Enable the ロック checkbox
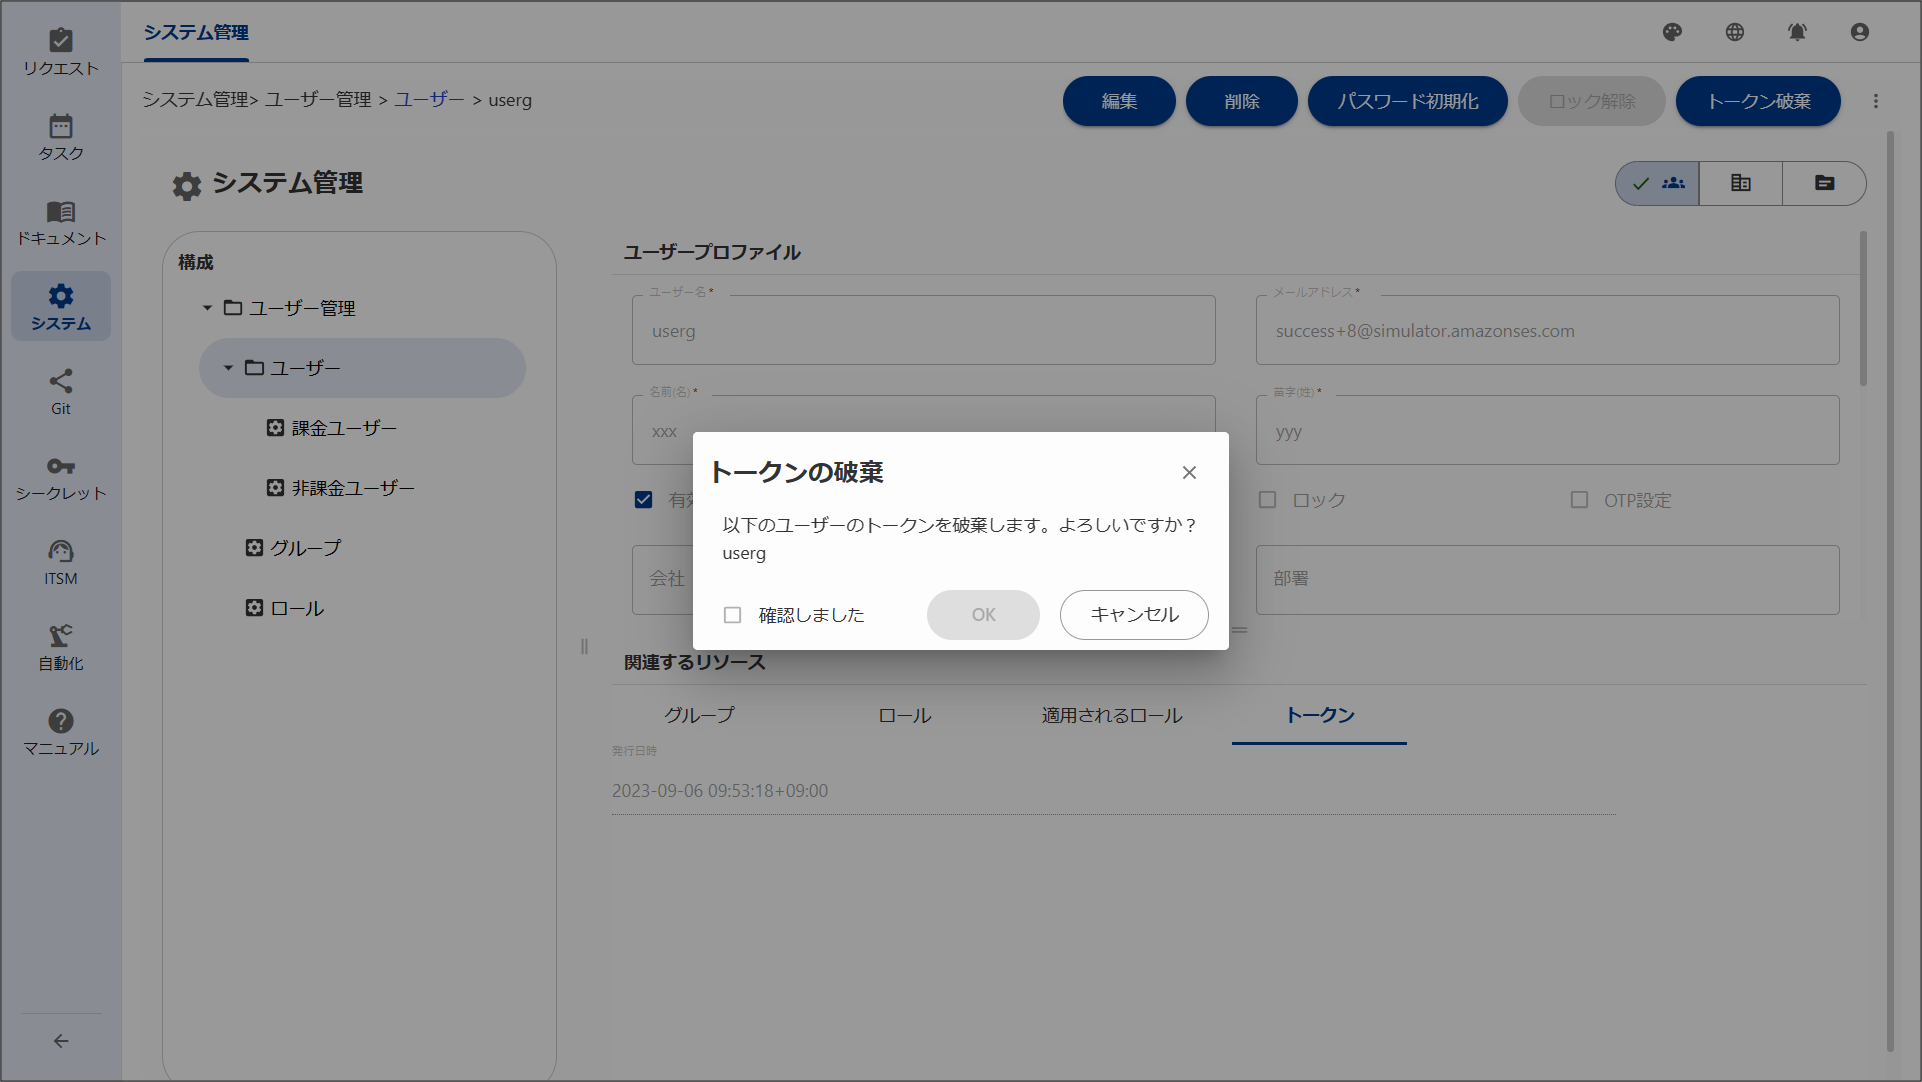The image size is (1922, 1082). click(x=1267, y=499)
